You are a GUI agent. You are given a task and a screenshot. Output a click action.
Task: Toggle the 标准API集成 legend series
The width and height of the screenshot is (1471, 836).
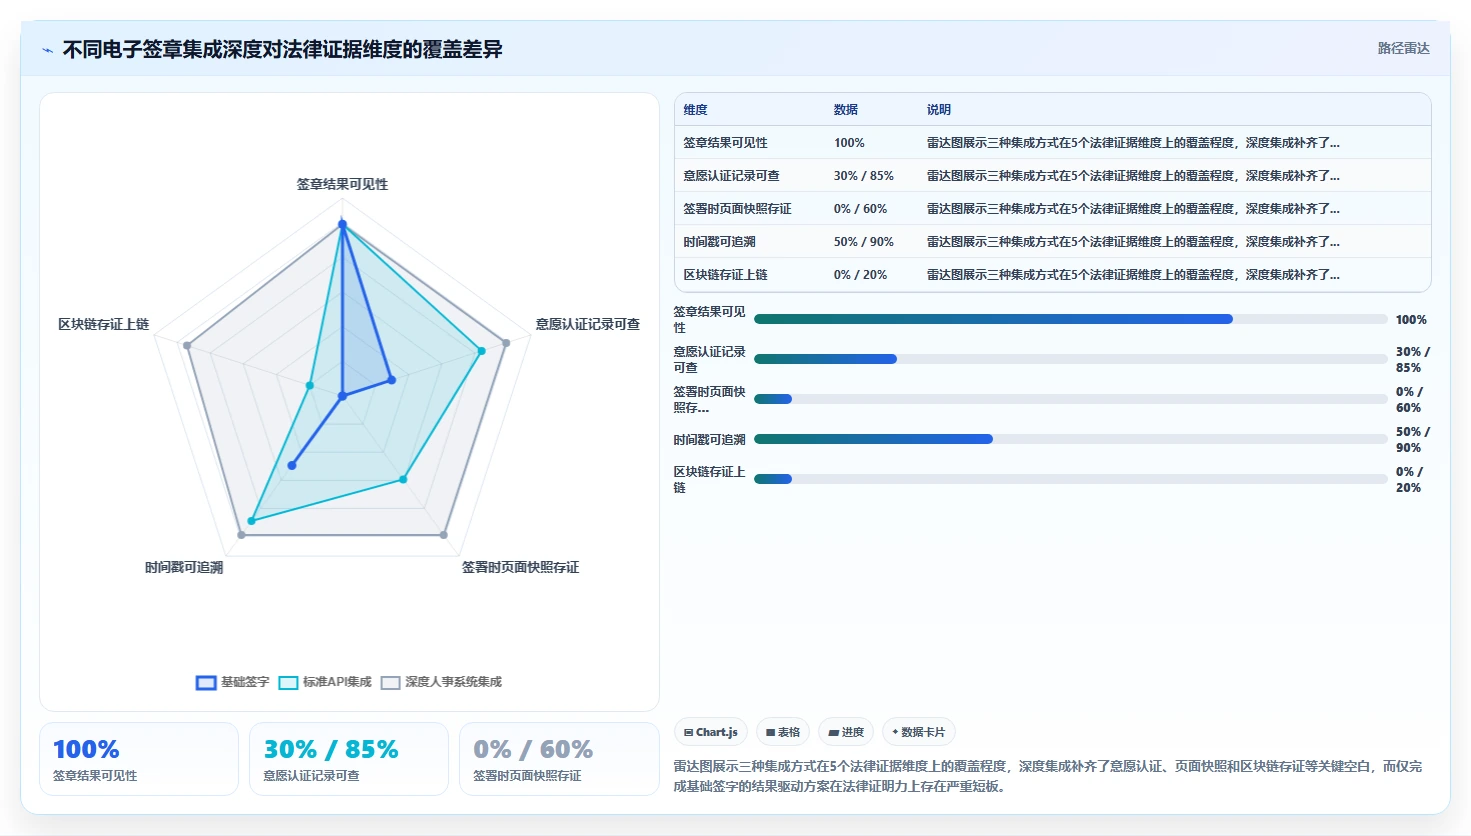click(x=325, y=682)
